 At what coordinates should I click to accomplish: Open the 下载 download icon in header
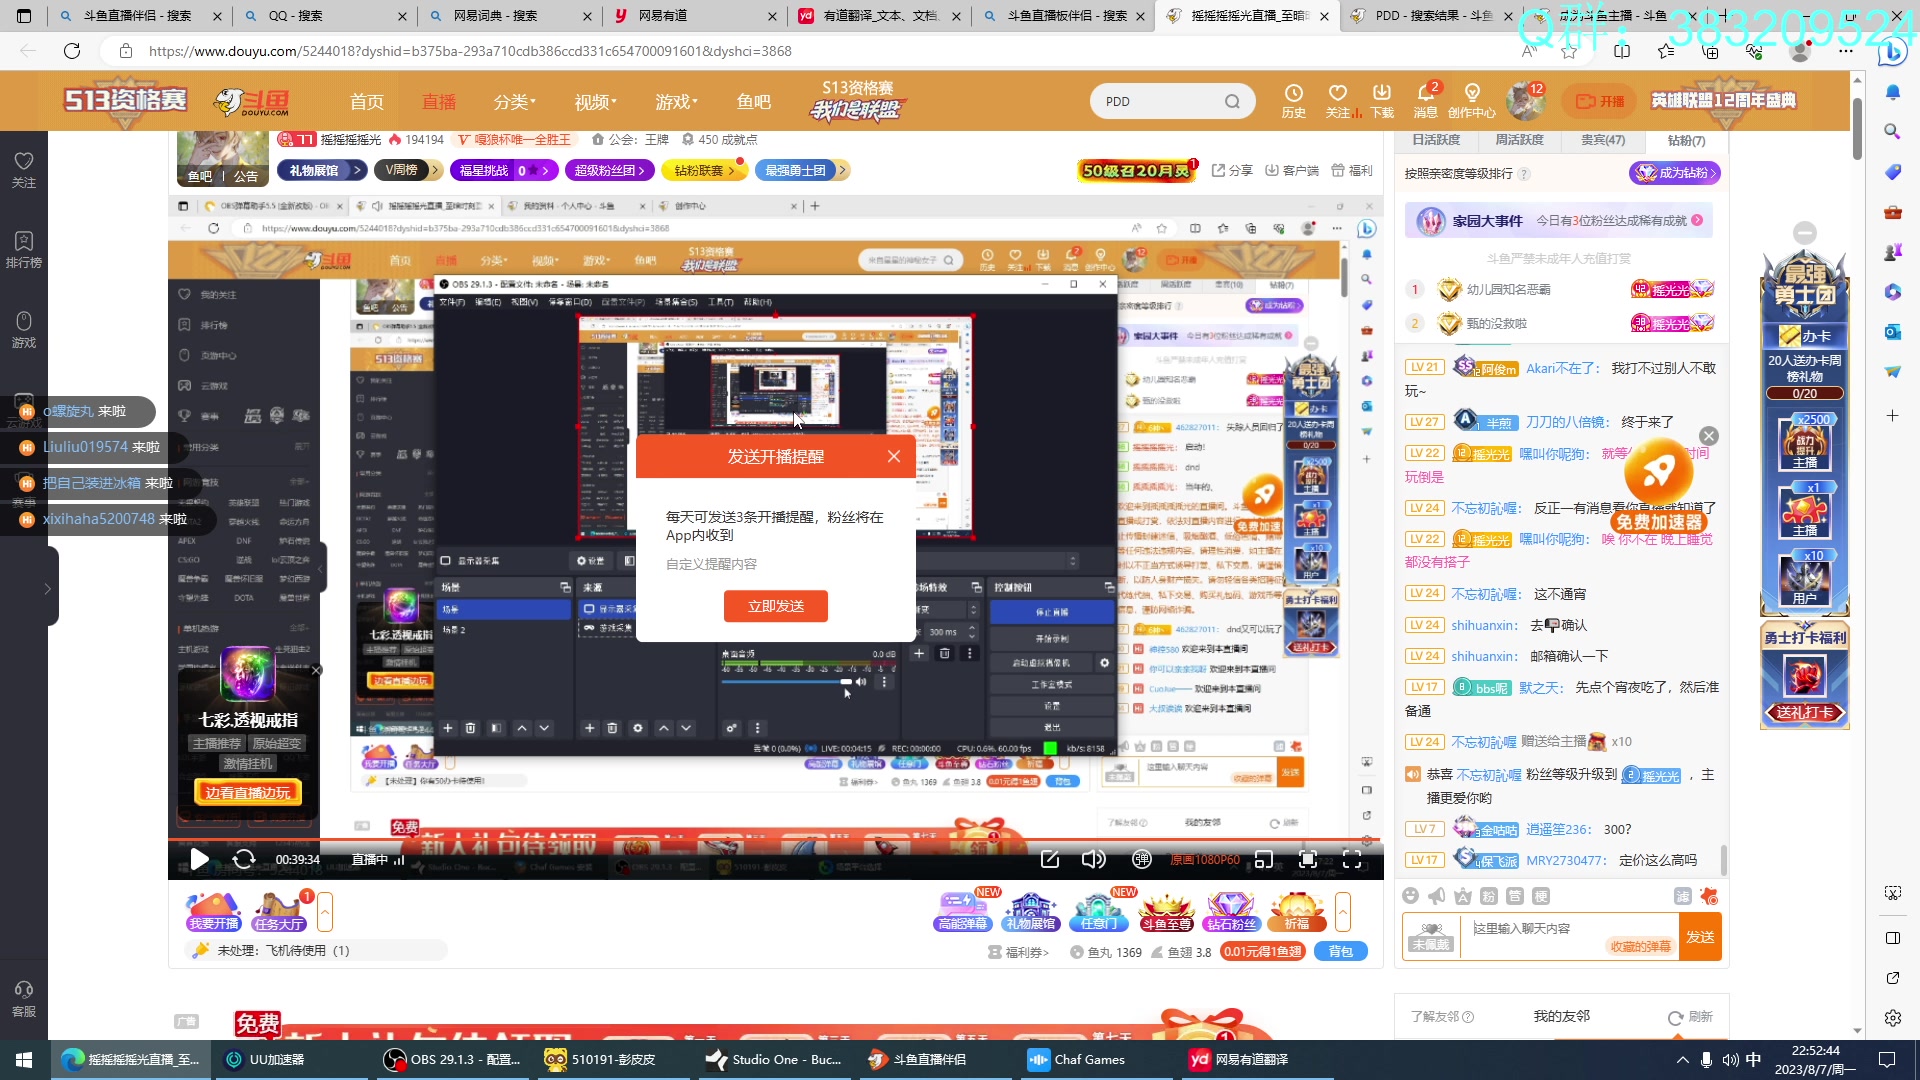[x=1382, y=101]
